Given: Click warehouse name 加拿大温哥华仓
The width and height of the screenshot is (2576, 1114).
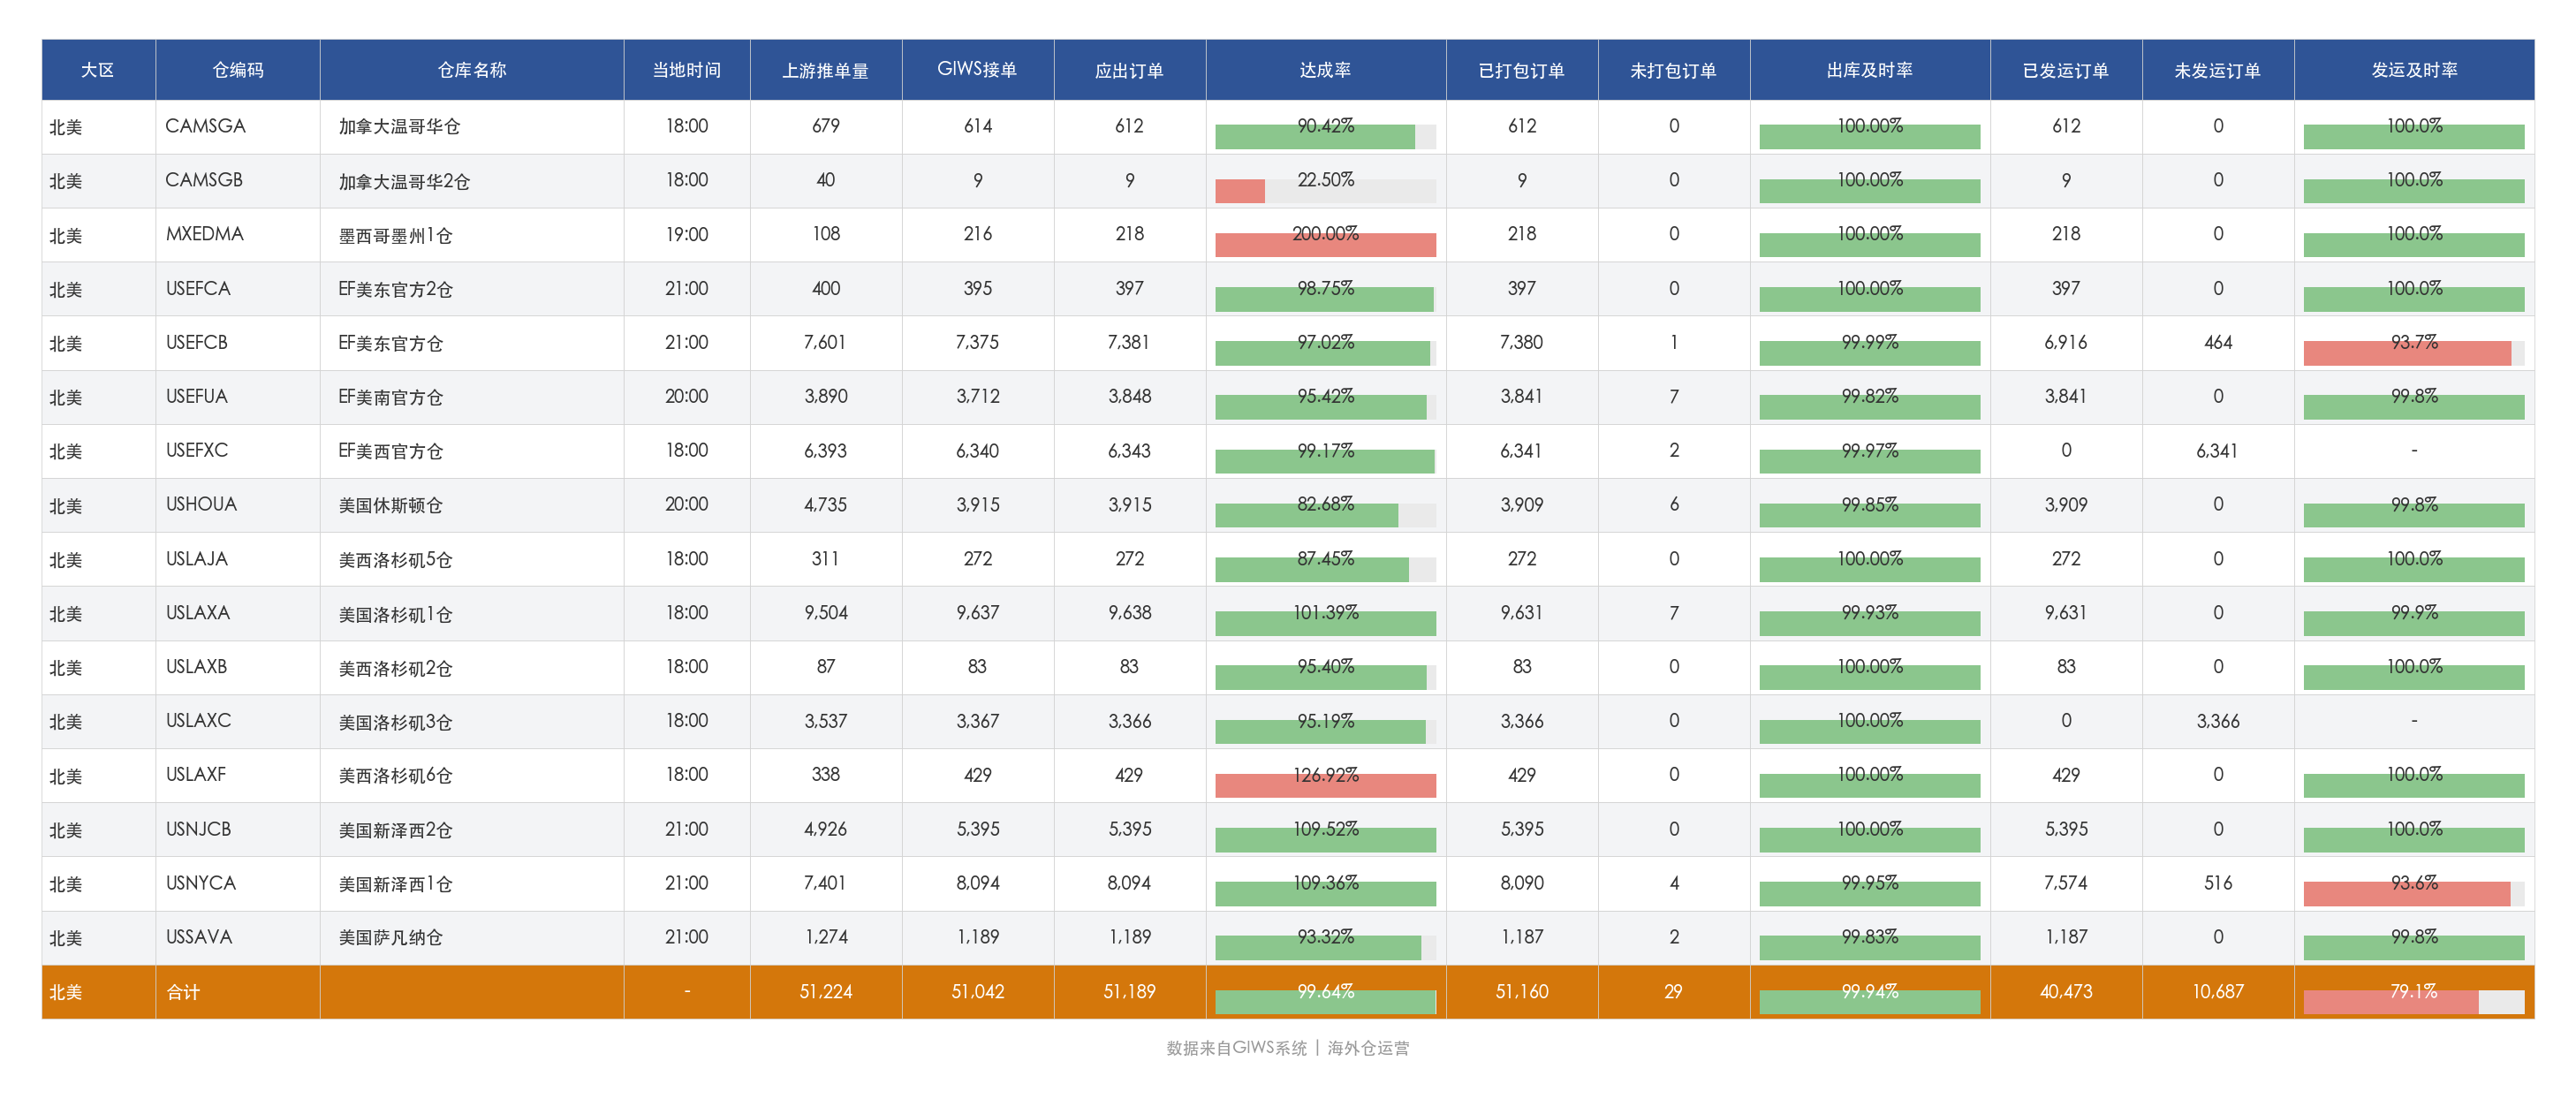Looking at the screenshot, I should point(399,126).
